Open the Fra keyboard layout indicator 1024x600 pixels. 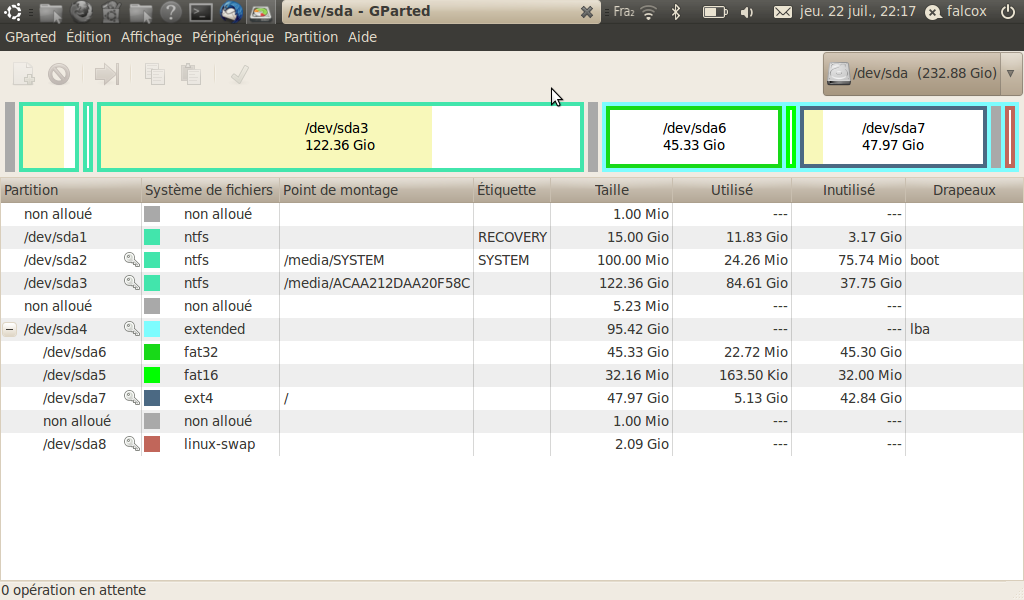624,11
